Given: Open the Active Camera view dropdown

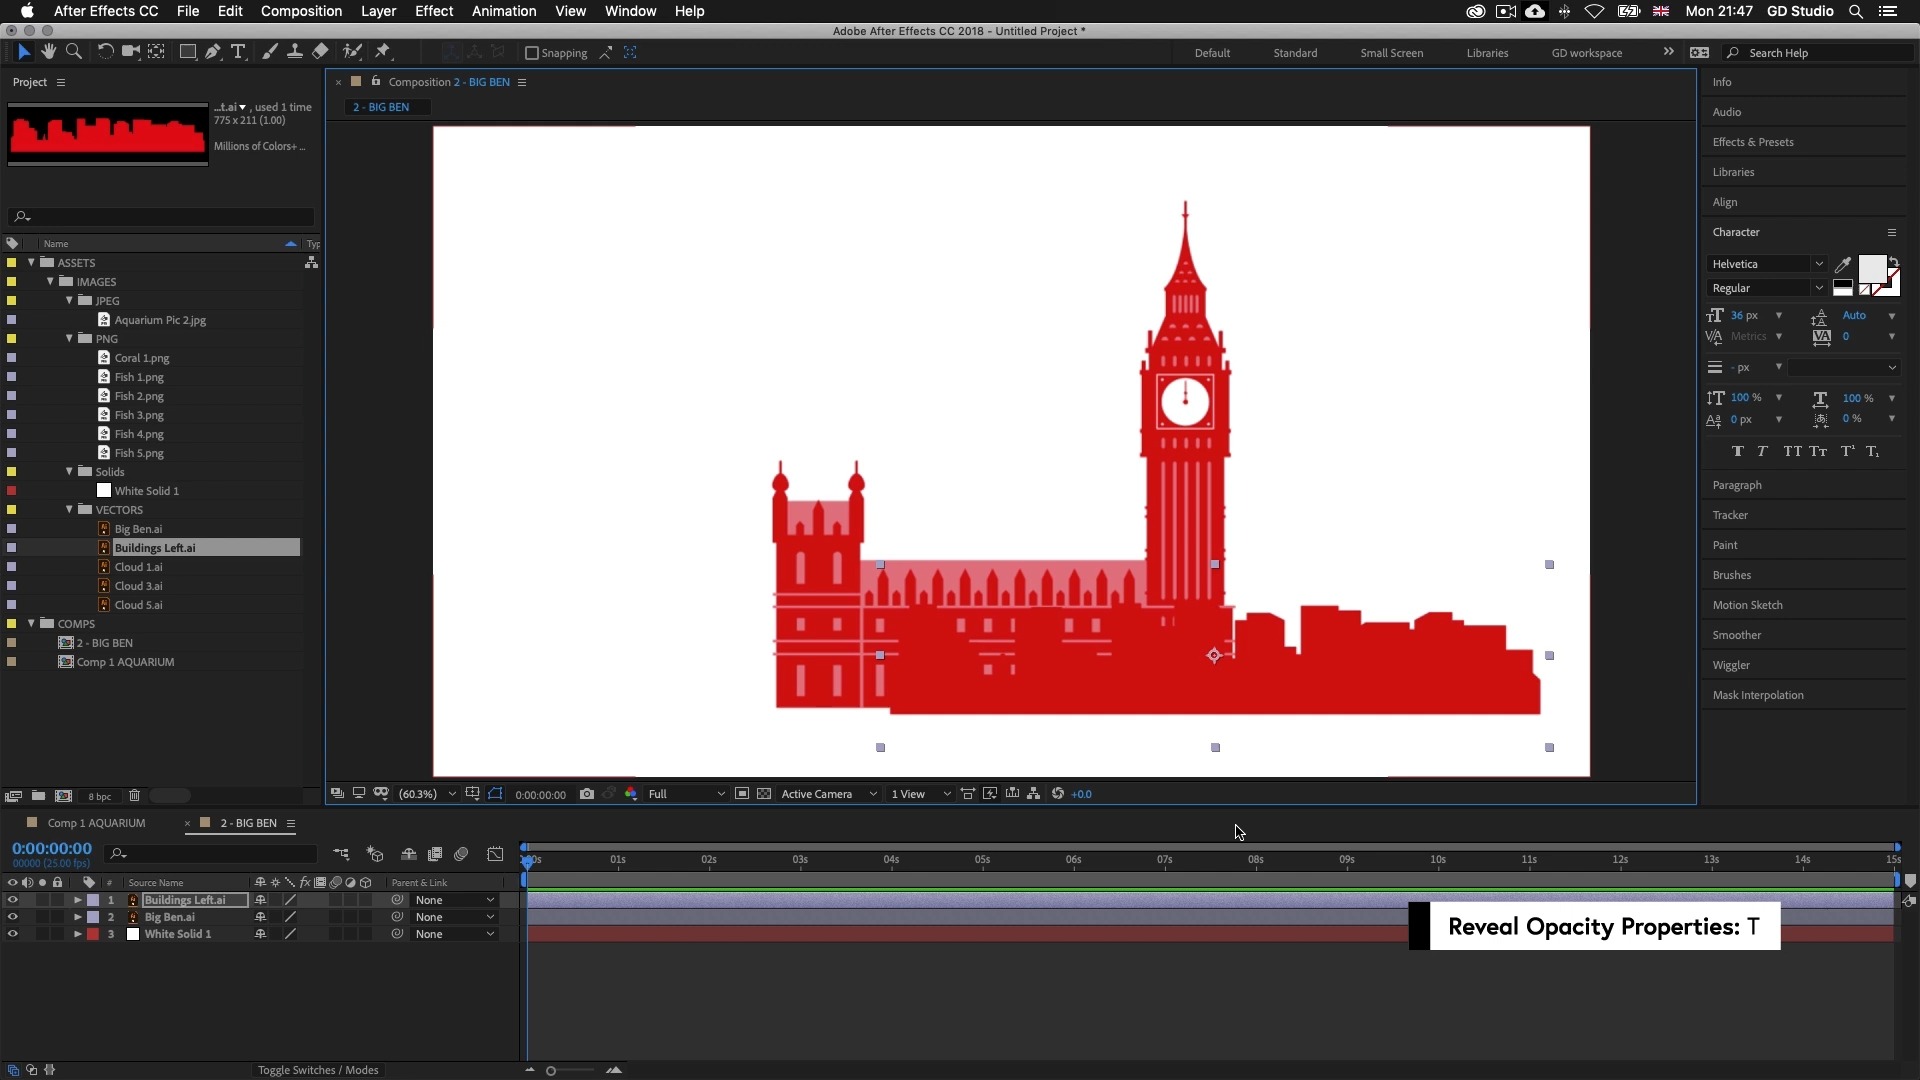Looking at the screenshot, I should (829, 794).
